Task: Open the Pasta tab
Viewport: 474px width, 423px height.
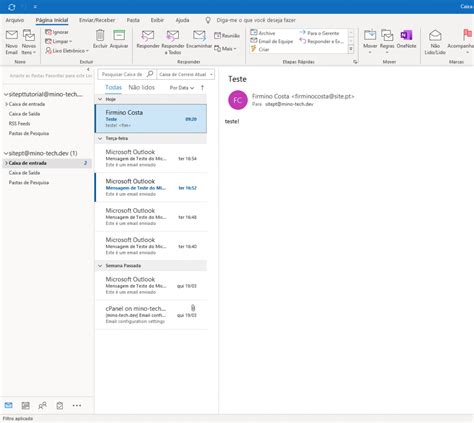Action: (133, 20)
